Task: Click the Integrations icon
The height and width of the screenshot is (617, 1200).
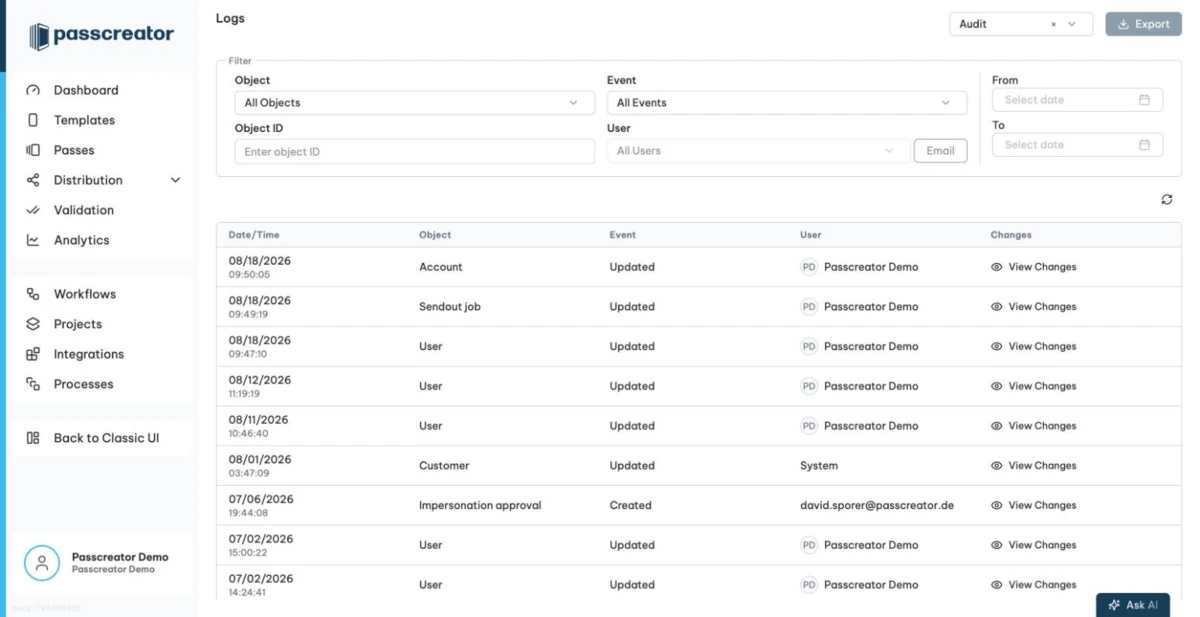Action: [x=33, y=354]
